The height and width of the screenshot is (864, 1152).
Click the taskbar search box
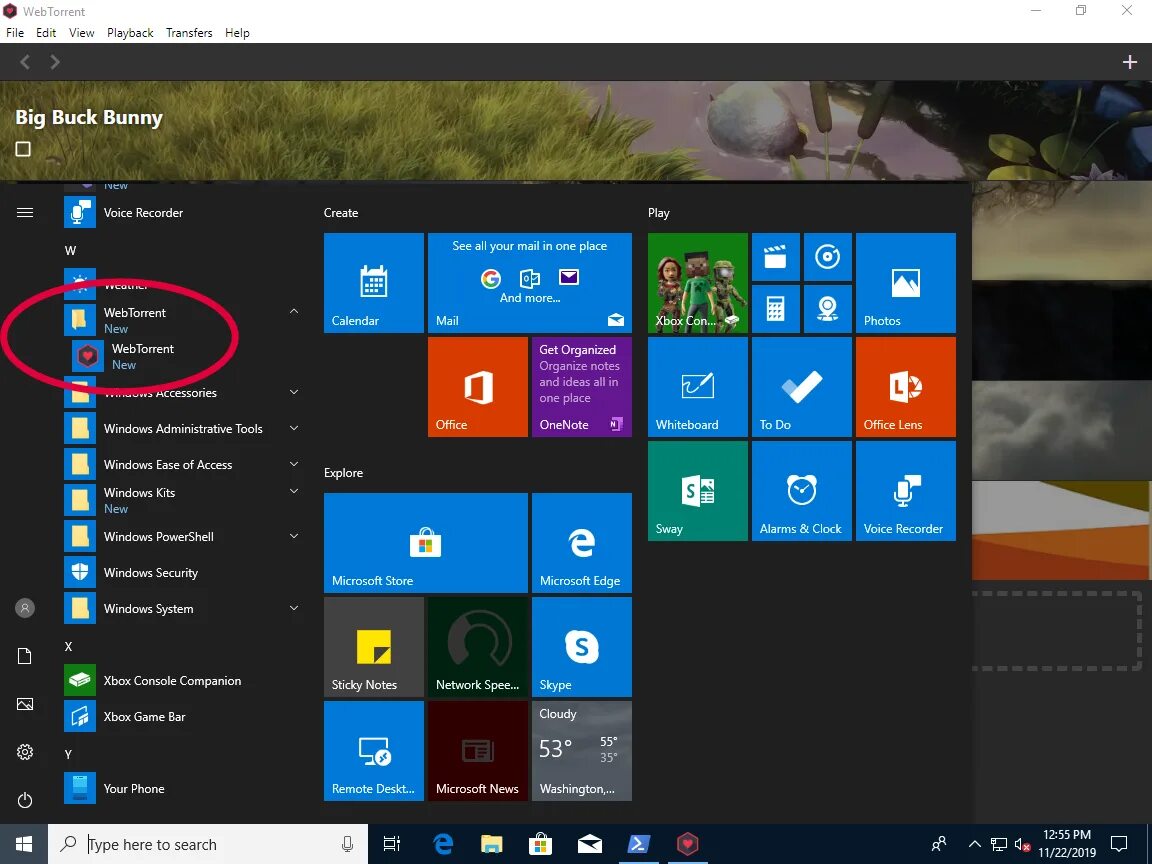(208, 844)
